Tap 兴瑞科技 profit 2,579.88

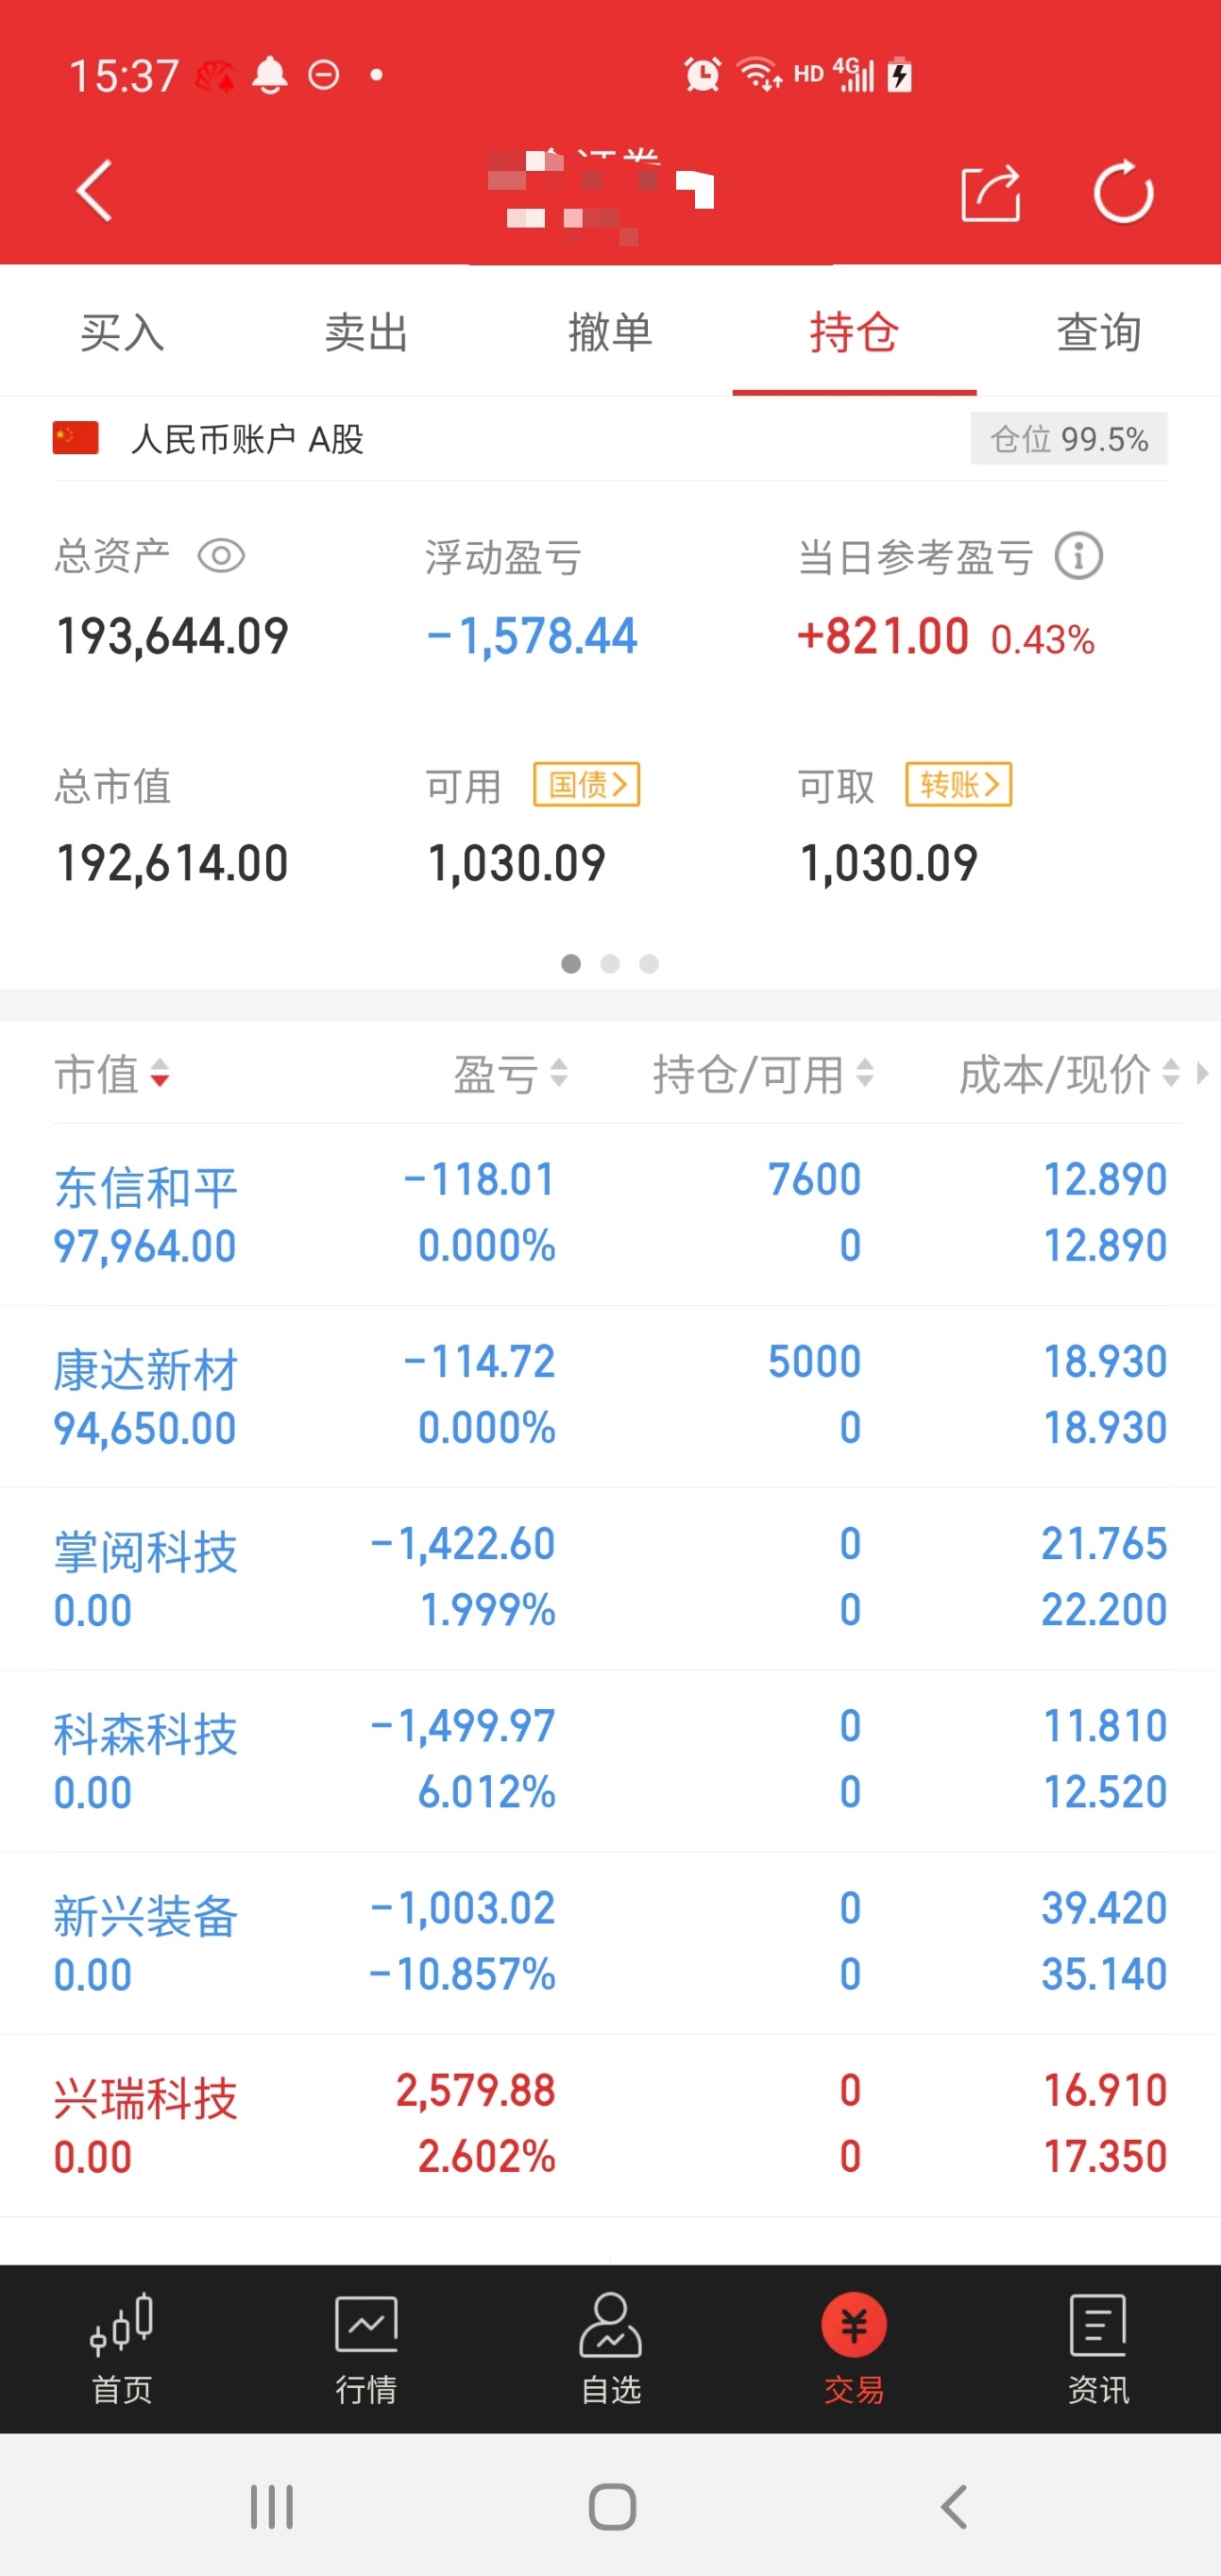pyautogui.click(x=475, y=2090)
